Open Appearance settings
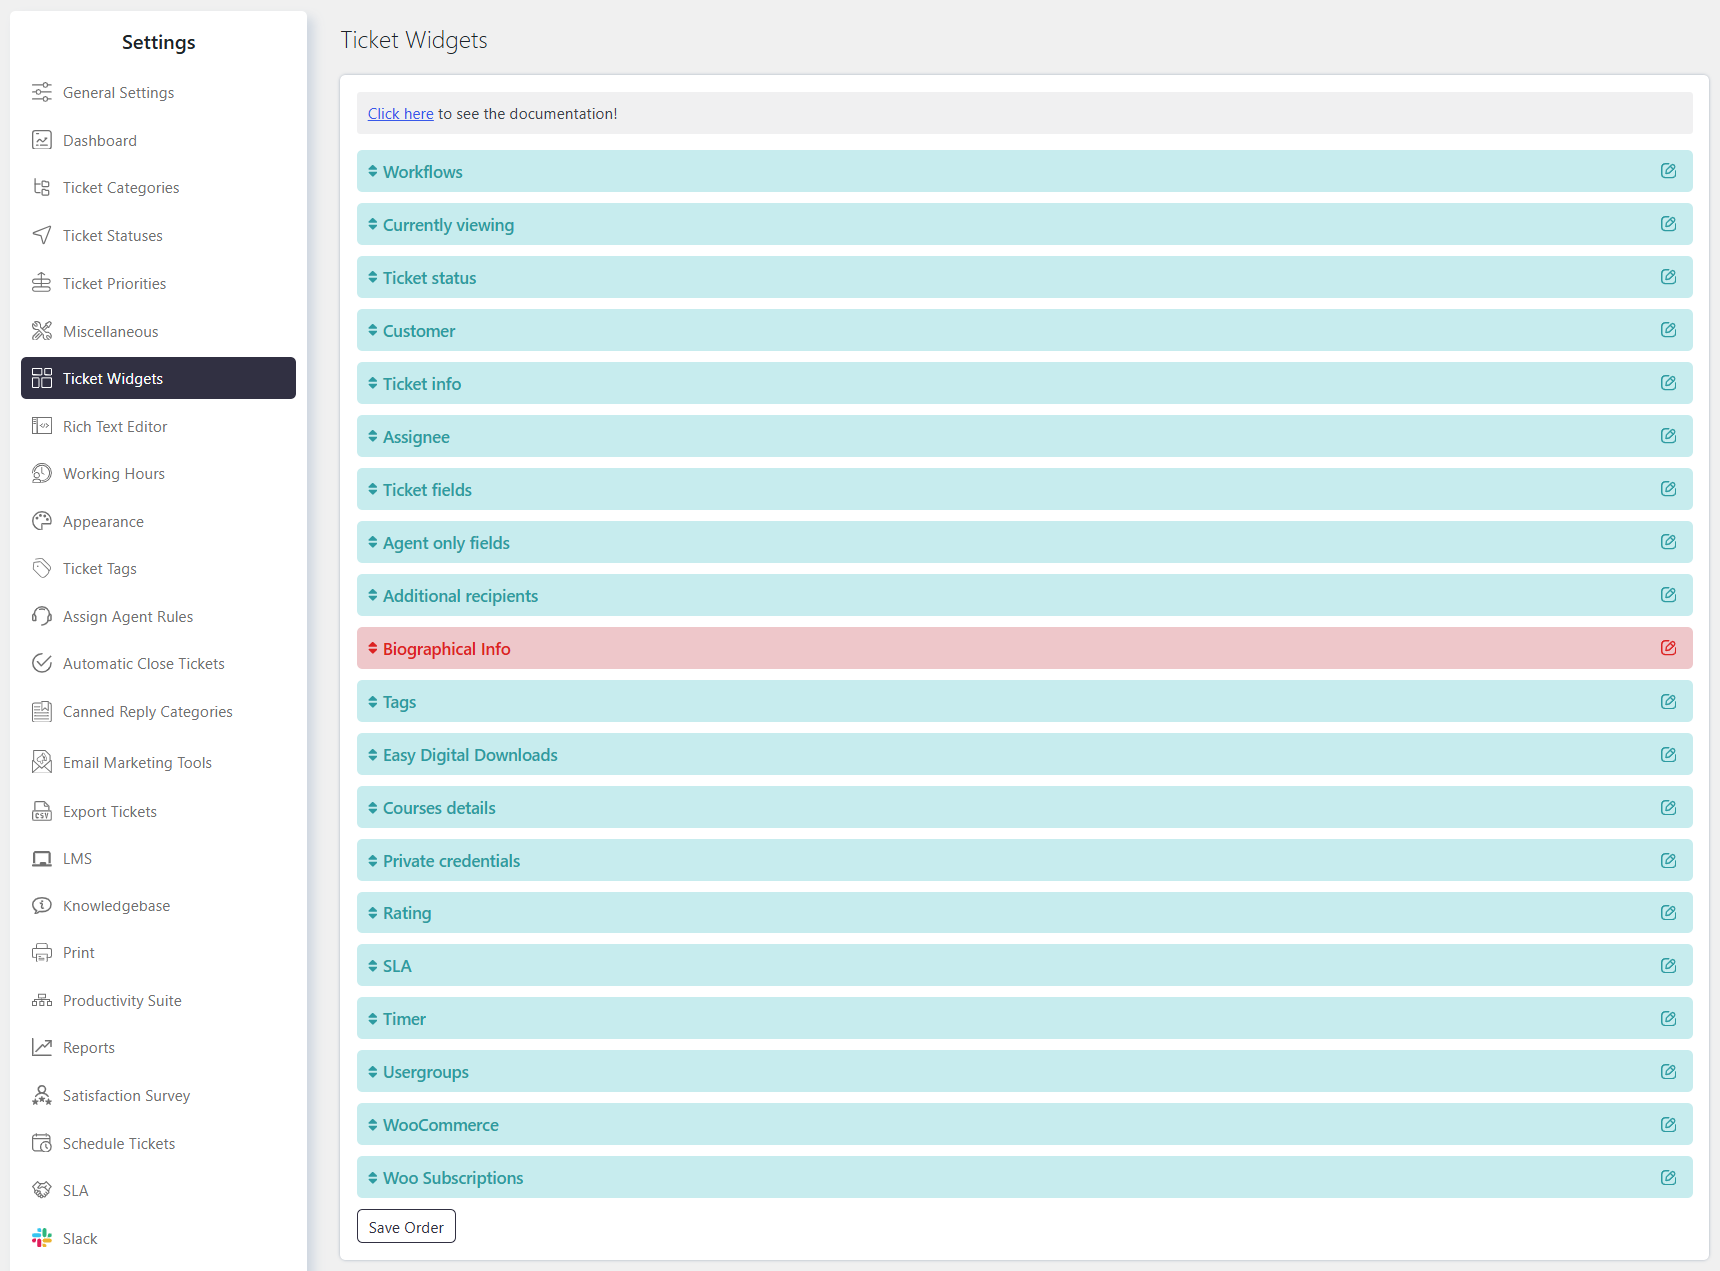 pyautogui.click(x=158, y=522)
